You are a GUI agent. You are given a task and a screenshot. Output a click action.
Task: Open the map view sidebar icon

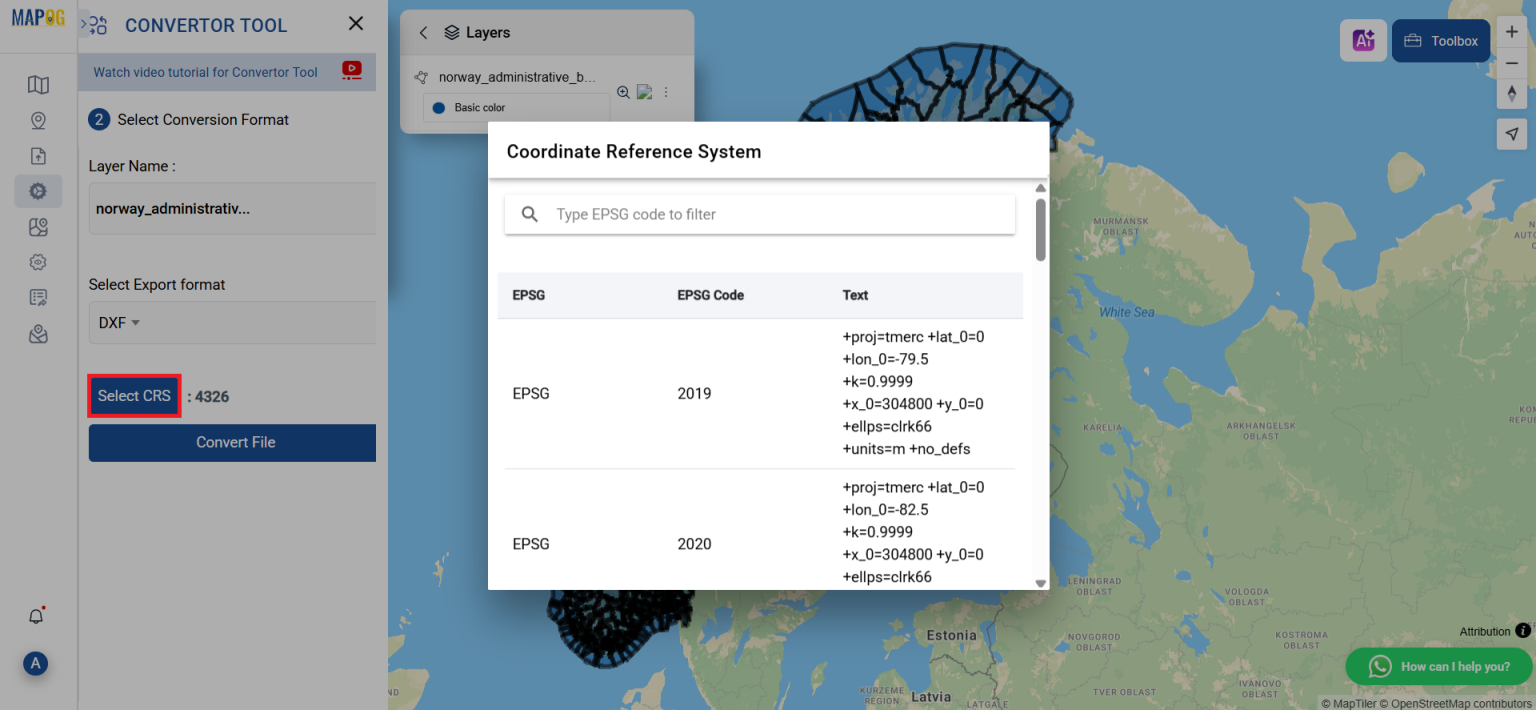[x=38, y=84]
